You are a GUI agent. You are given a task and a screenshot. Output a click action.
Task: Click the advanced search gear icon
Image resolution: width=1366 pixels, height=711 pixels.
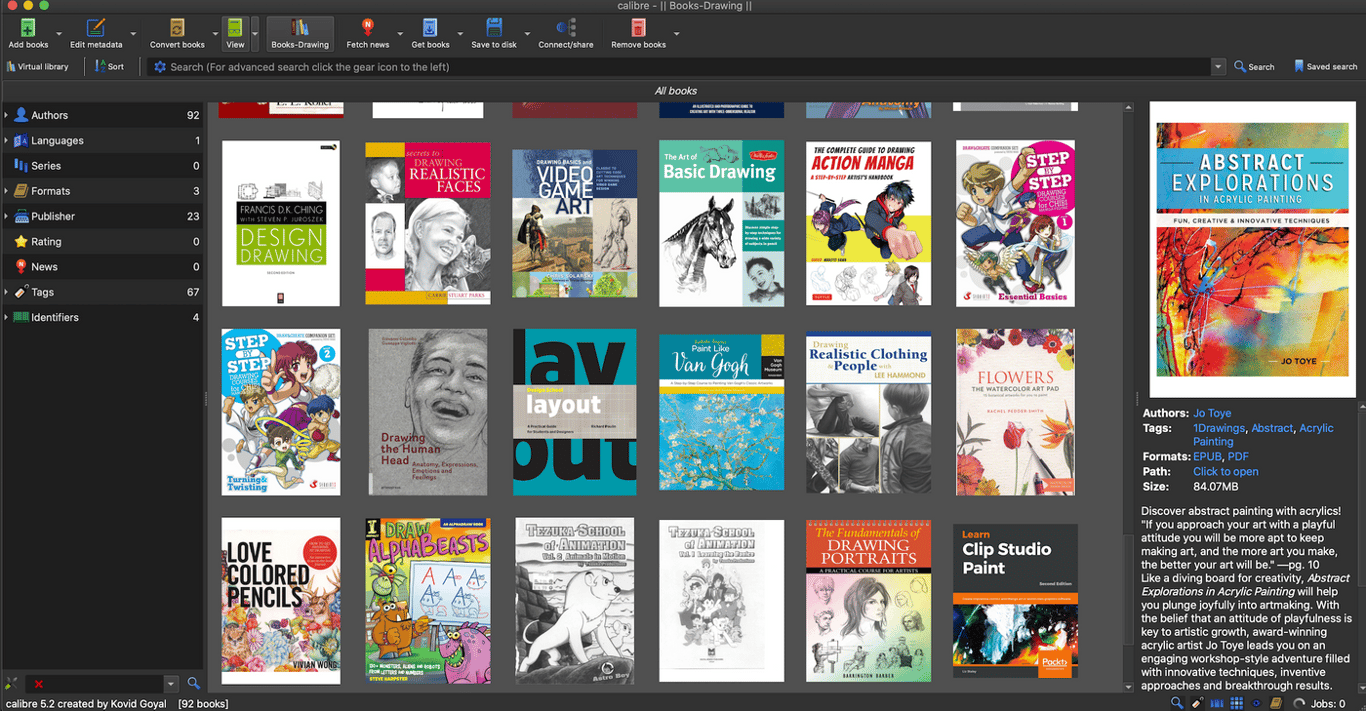[x=159, y=67]
